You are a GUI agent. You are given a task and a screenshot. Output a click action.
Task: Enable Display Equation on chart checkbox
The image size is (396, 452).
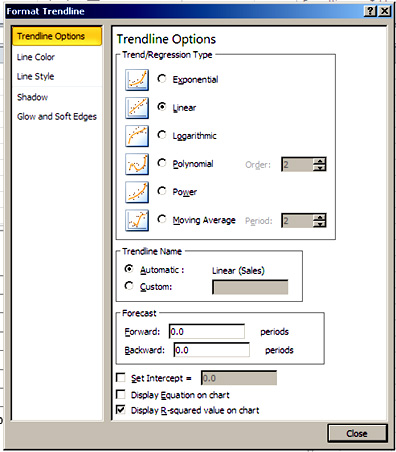tap(121, 394)
